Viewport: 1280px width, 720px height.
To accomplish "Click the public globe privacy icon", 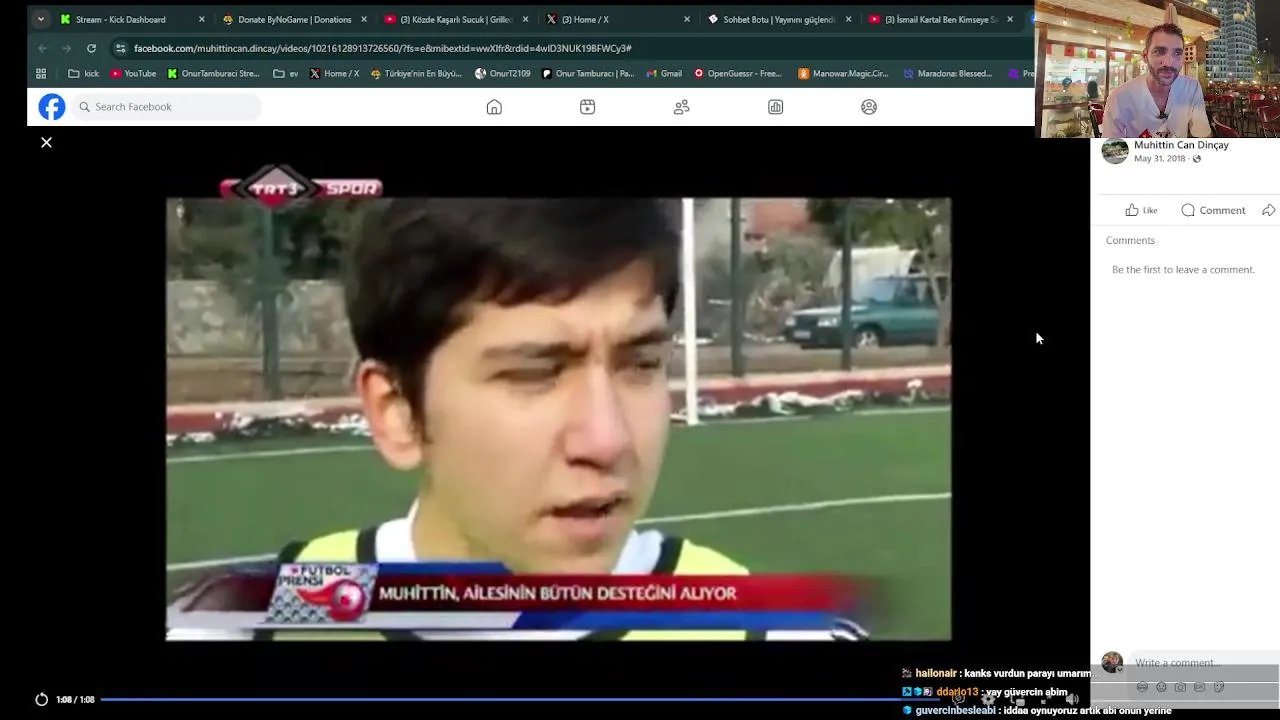I will tap(1196, 159).
